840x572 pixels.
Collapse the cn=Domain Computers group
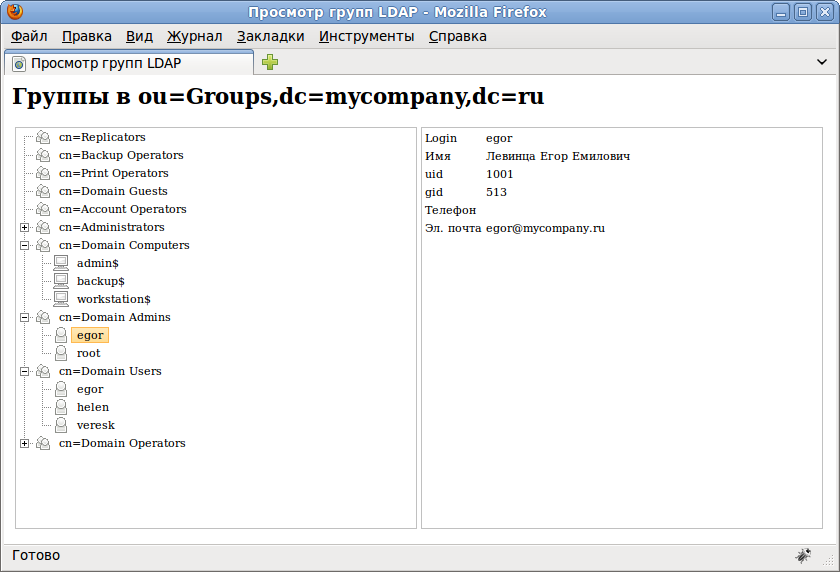coord(25,245)
